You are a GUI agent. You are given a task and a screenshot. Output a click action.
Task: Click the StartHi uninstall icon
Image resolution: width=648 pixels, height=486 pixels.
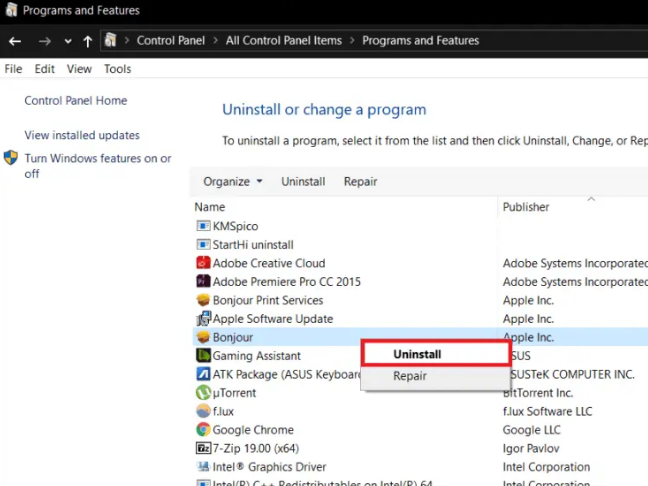pyautogui.click(x=203, y=244)
